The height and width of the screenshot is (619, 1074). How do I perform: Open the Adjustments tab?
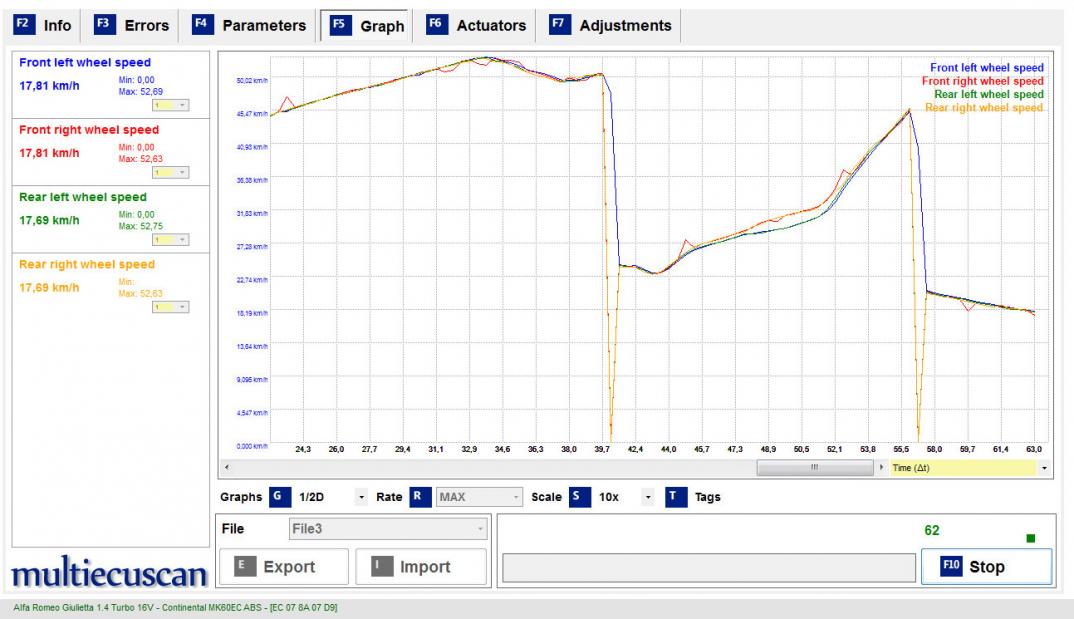611,25
